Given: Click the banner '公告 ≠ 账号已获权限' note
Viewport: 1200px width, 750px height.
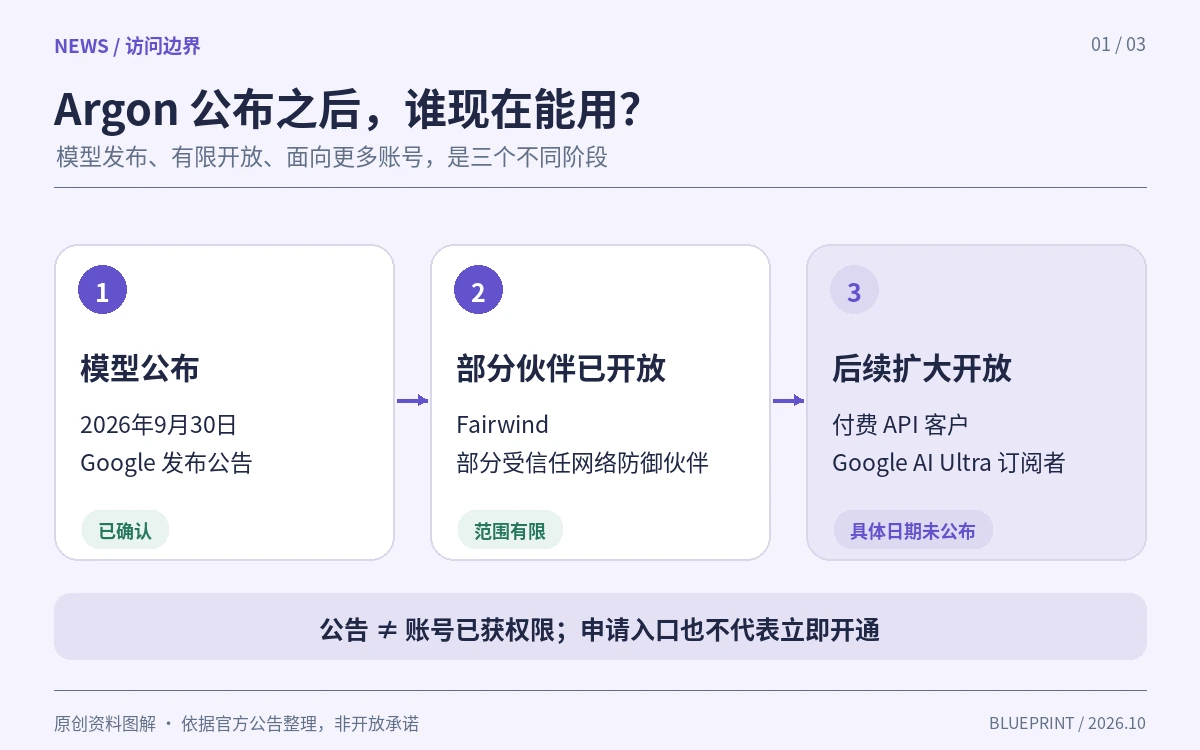Looking at the screenshot, I should tap(600, 627).
